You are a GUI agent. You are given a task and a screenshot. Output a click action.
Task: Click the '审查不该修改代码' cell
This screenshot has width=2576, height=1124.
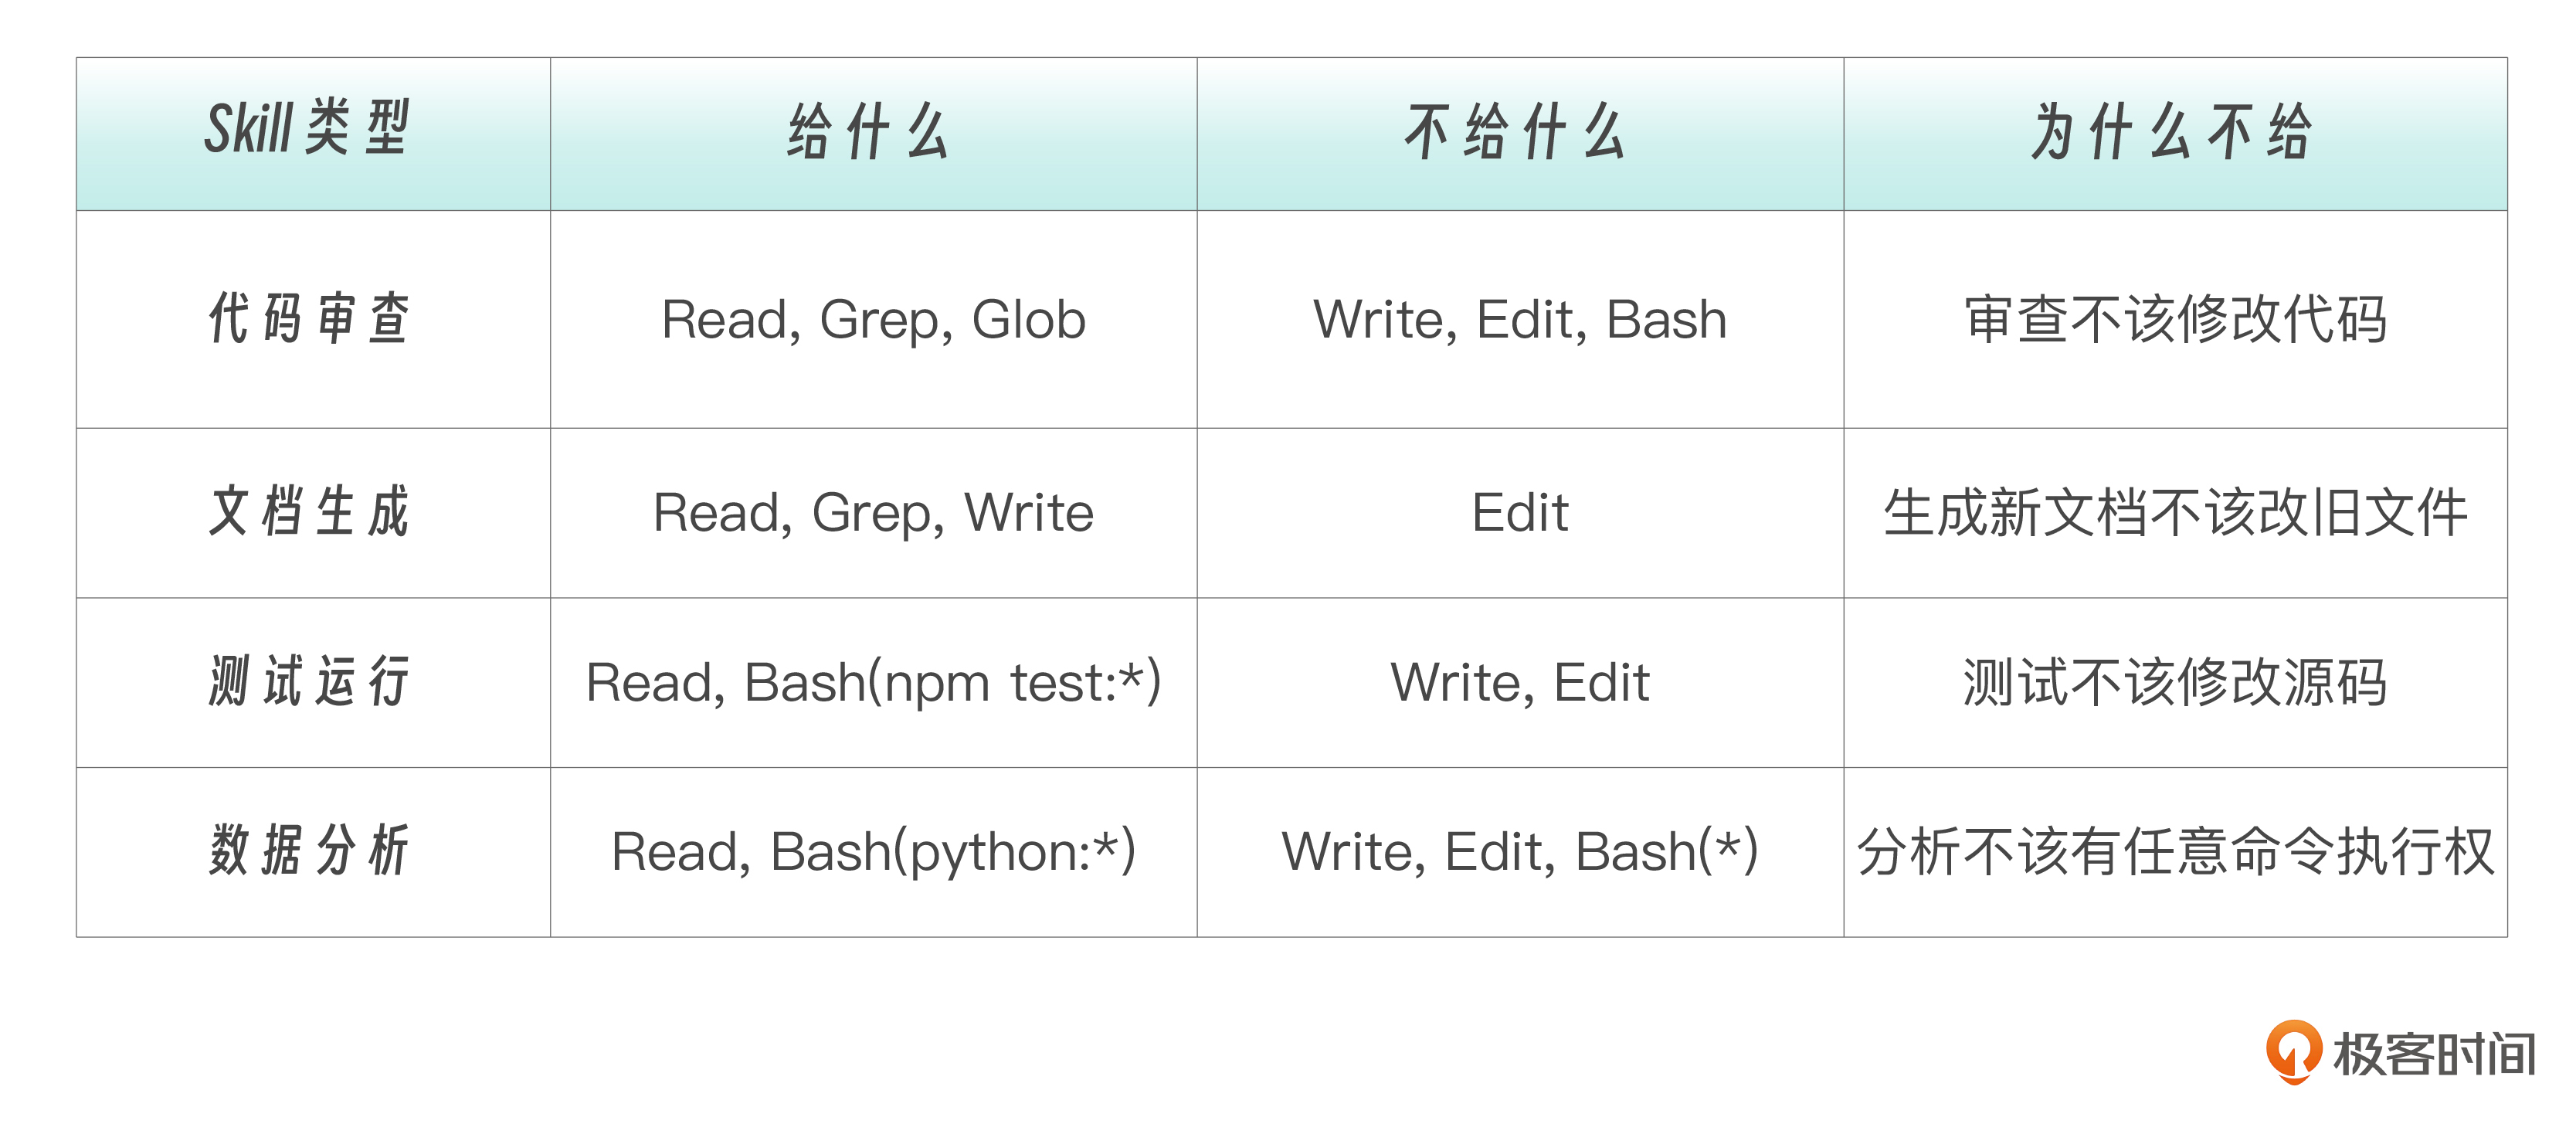tap(2174, 320)
